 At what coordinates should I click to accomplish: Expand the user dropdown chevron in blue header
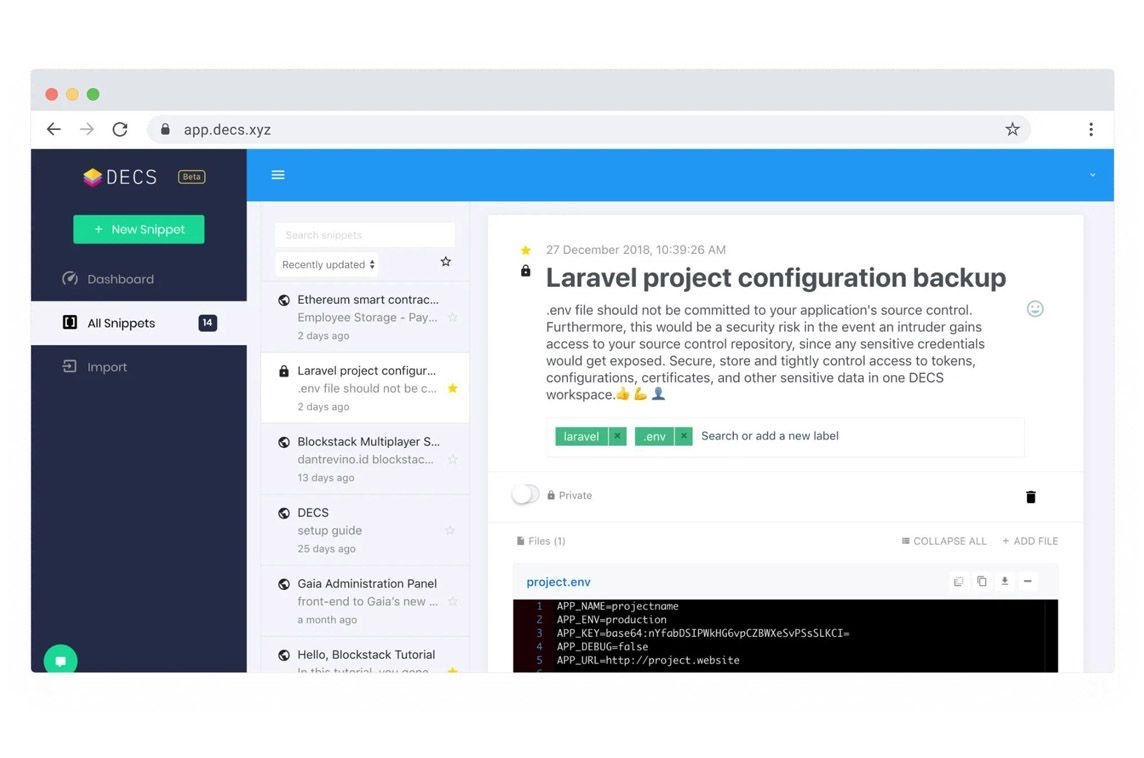pyautogui.click(x=1092, y=175)
